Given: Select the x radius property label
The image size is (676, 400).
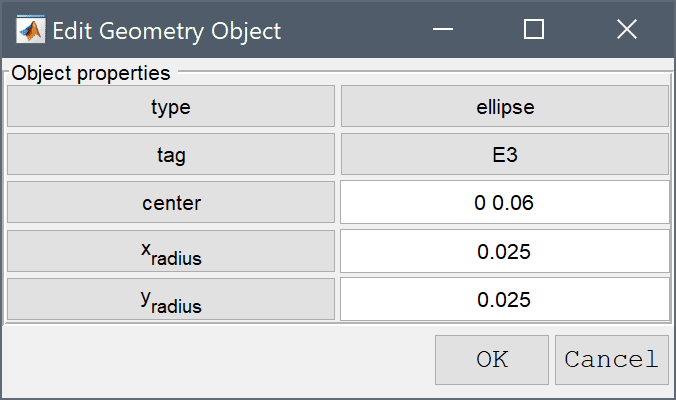Looking at the screenshot, I should [171, 251].
